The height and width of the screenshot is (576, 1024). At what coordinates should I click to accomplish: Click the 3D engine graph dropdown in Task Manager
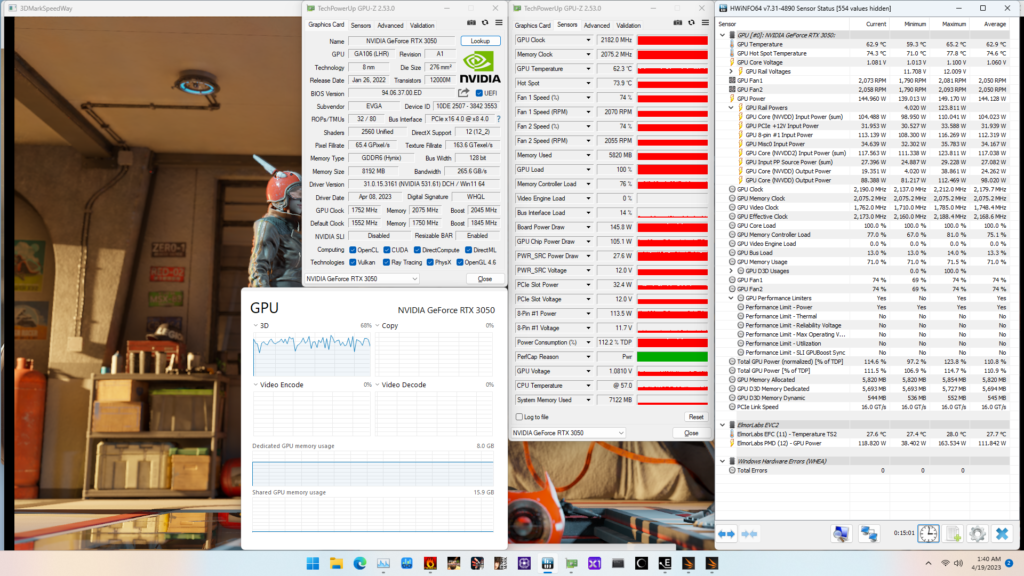coord(256,325)
